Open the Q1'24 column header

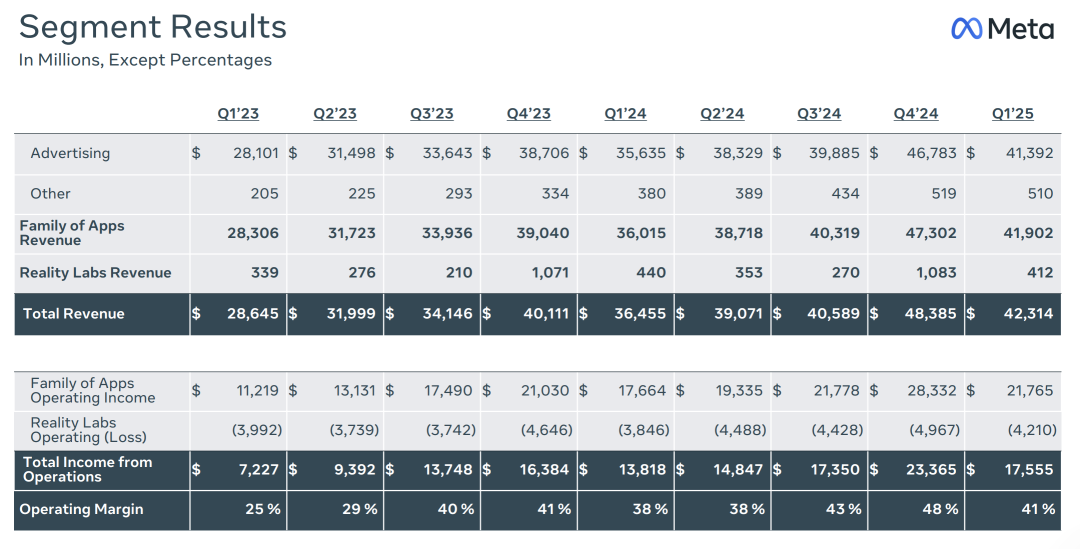[625, 114]
